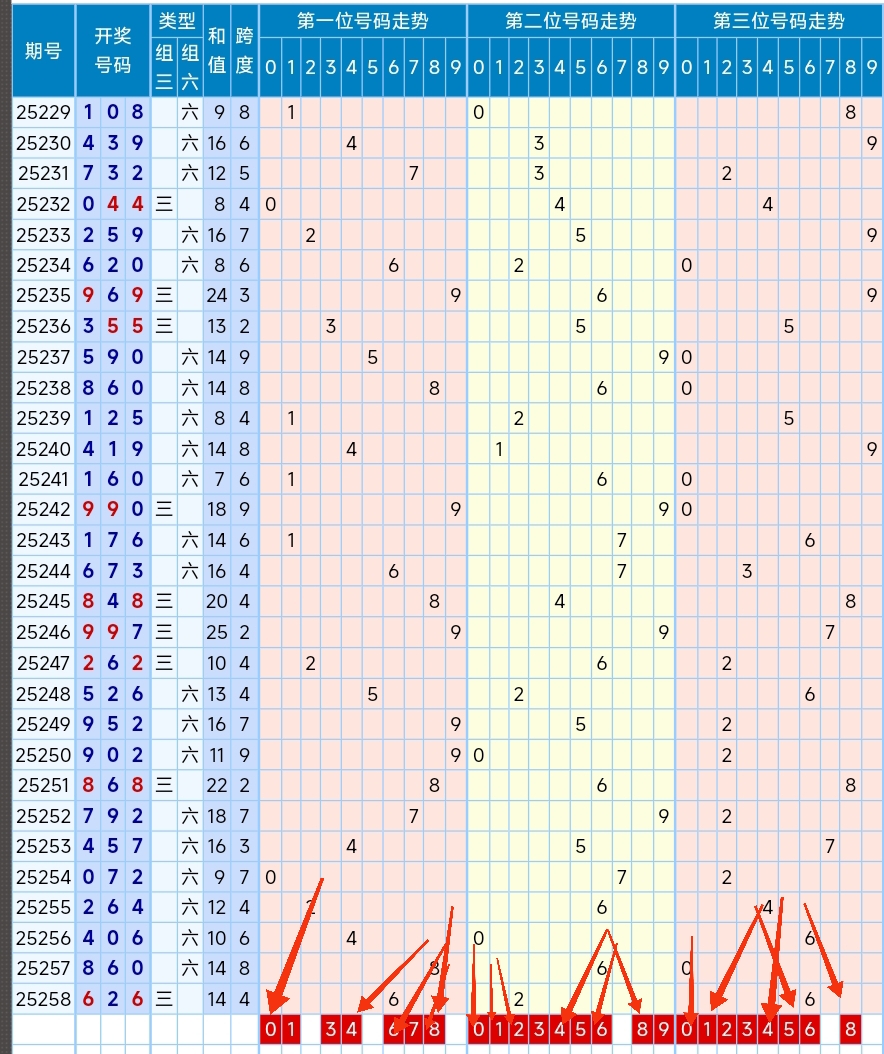Select period number 25235
The height and width of the screenshot is (1054, 884).
(44, 296)
